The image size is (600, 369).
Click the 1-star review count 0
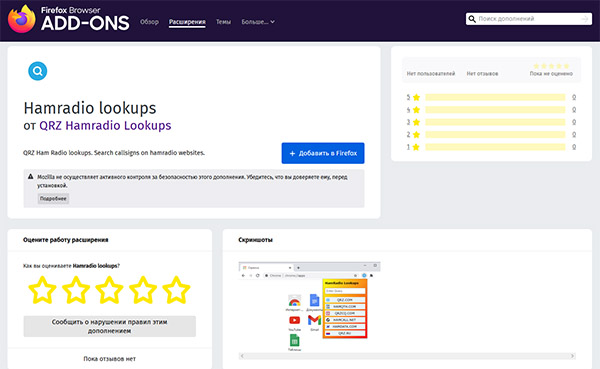574,147
